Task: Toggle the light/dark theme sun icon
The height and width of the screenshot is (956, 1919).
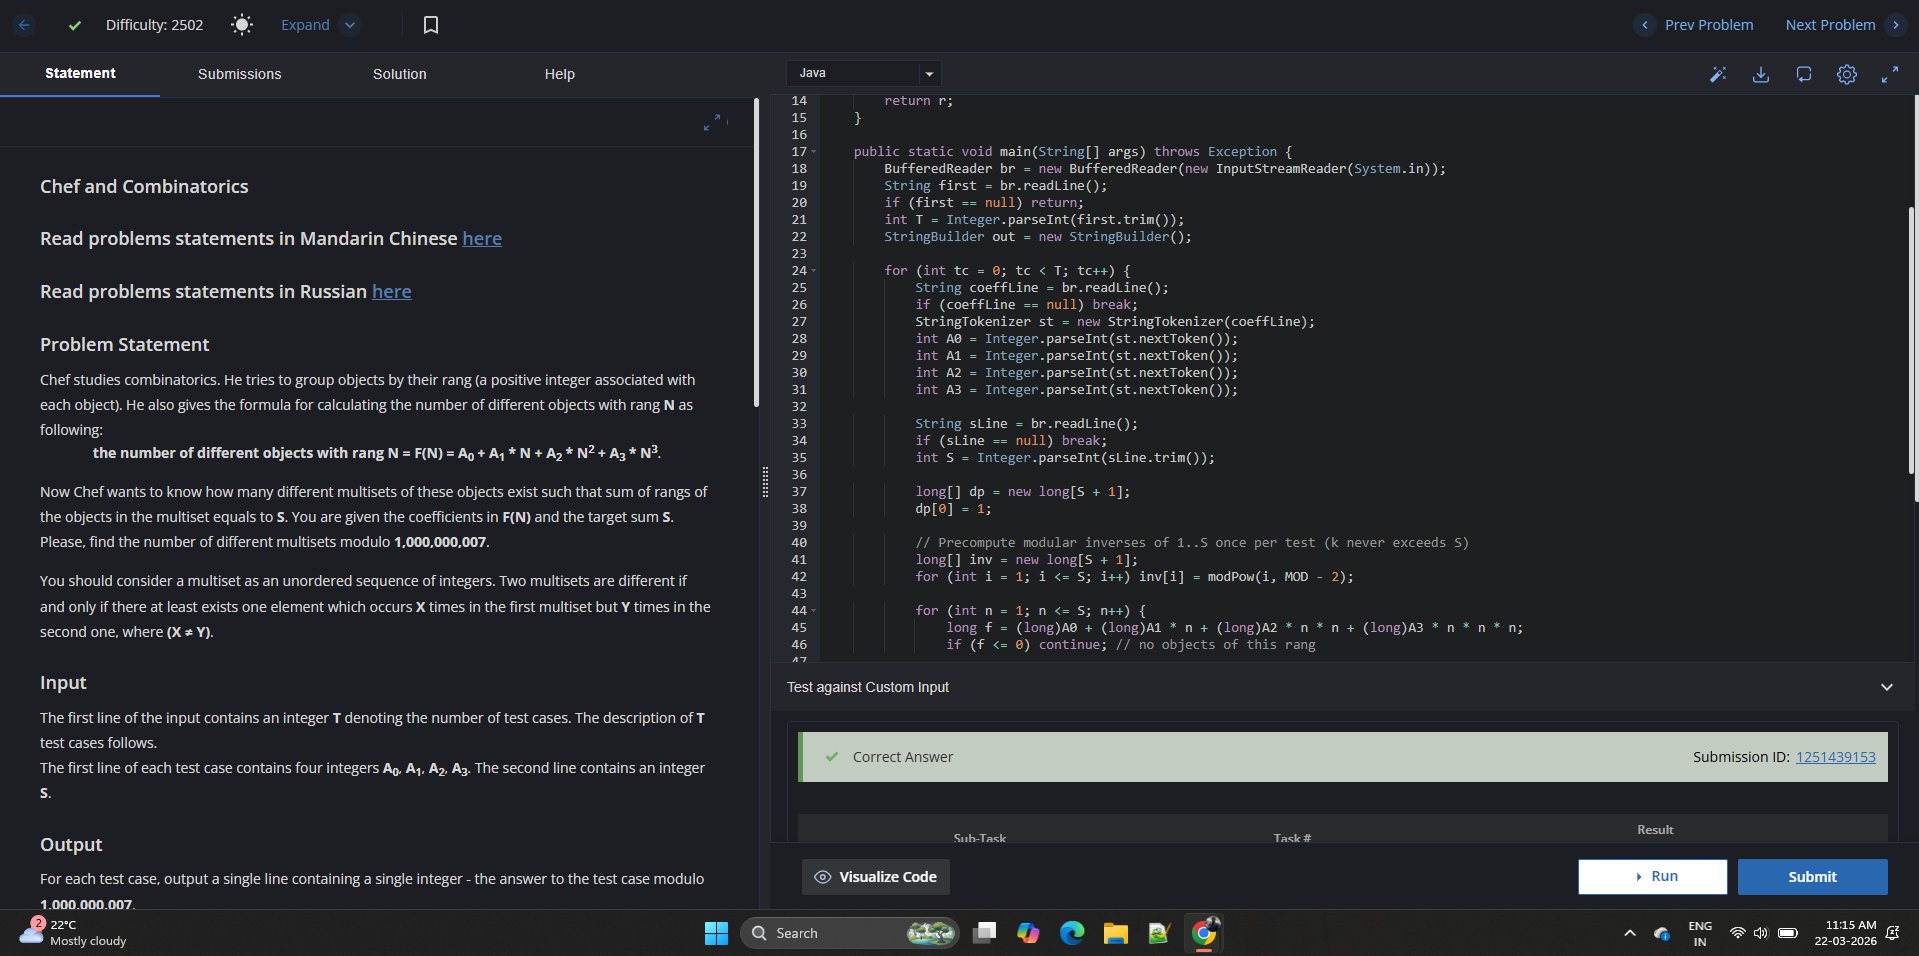Action: point(242,25)
